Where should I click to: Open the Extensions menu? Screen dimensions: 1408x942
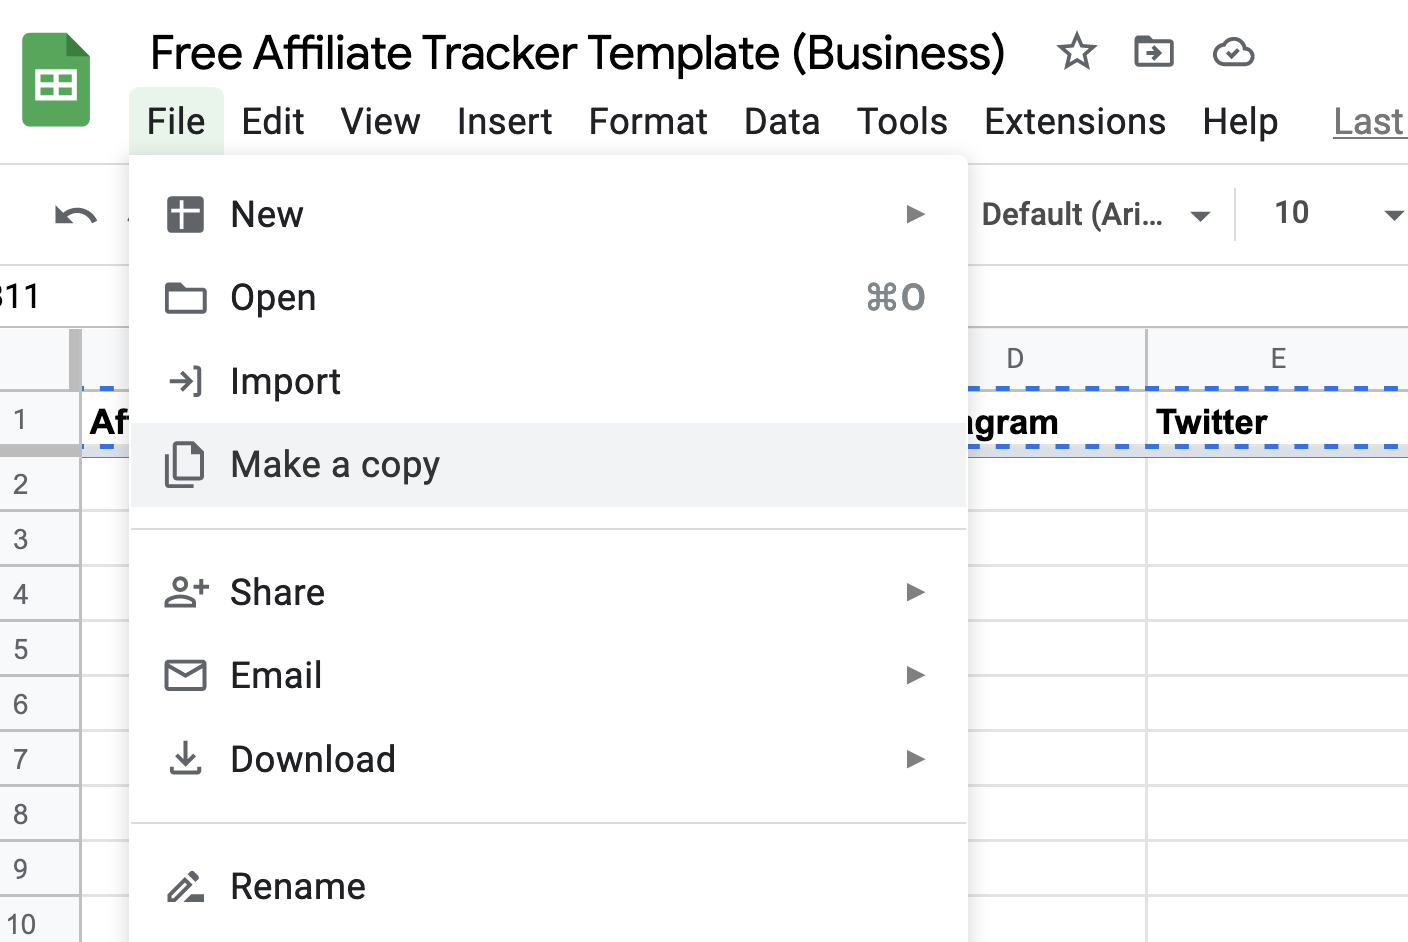[x=1075, y=121]
